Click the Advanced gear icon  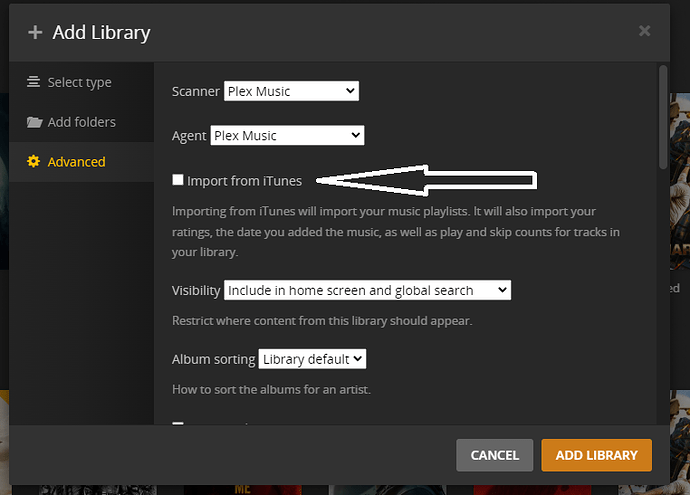point(33,161)
